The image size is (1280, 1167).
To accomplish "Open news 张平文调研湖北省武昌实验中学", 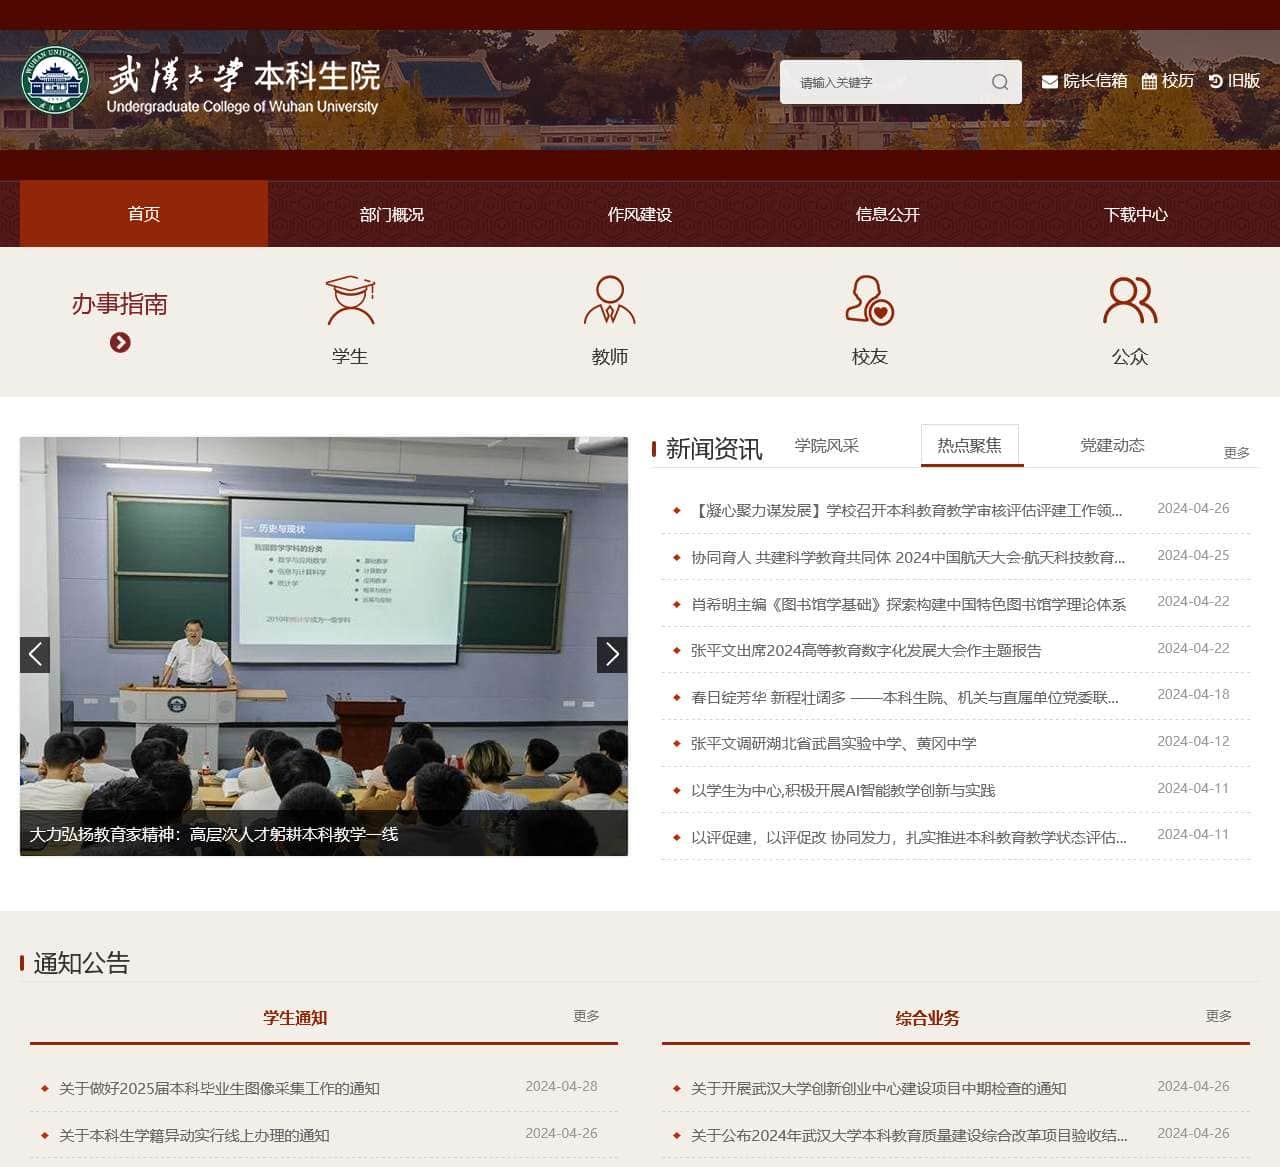I will (834, 744).
